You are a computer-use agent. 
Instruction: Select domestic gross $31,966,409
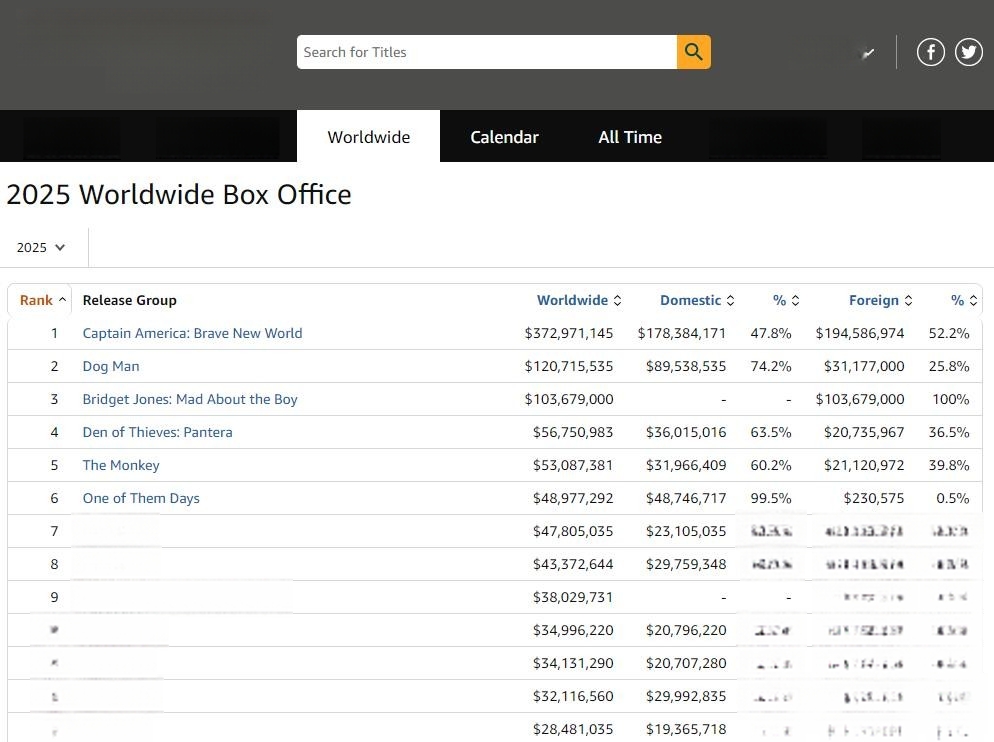[686, 465]
